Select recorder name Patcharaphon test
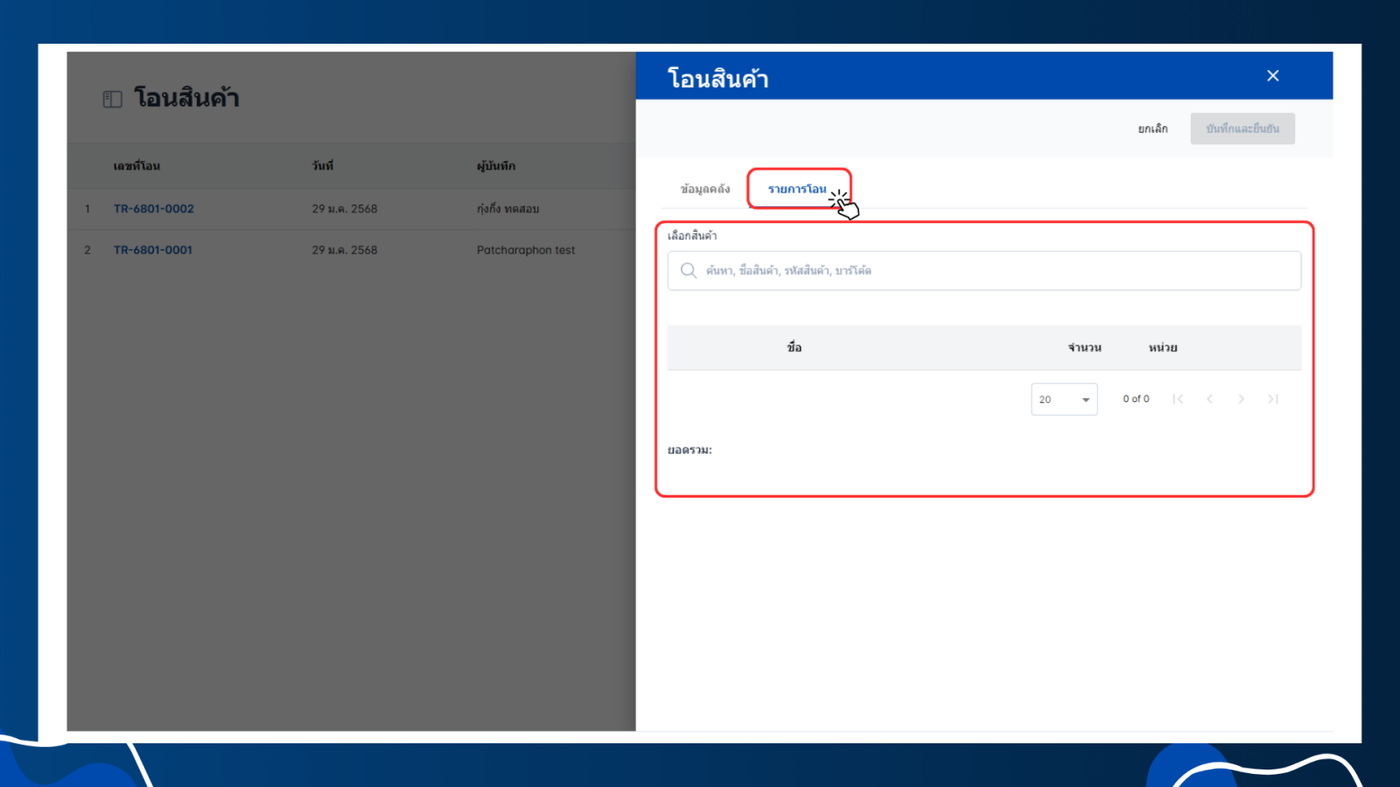Viewport: 1400px width, 787px height. coord(526,250)
